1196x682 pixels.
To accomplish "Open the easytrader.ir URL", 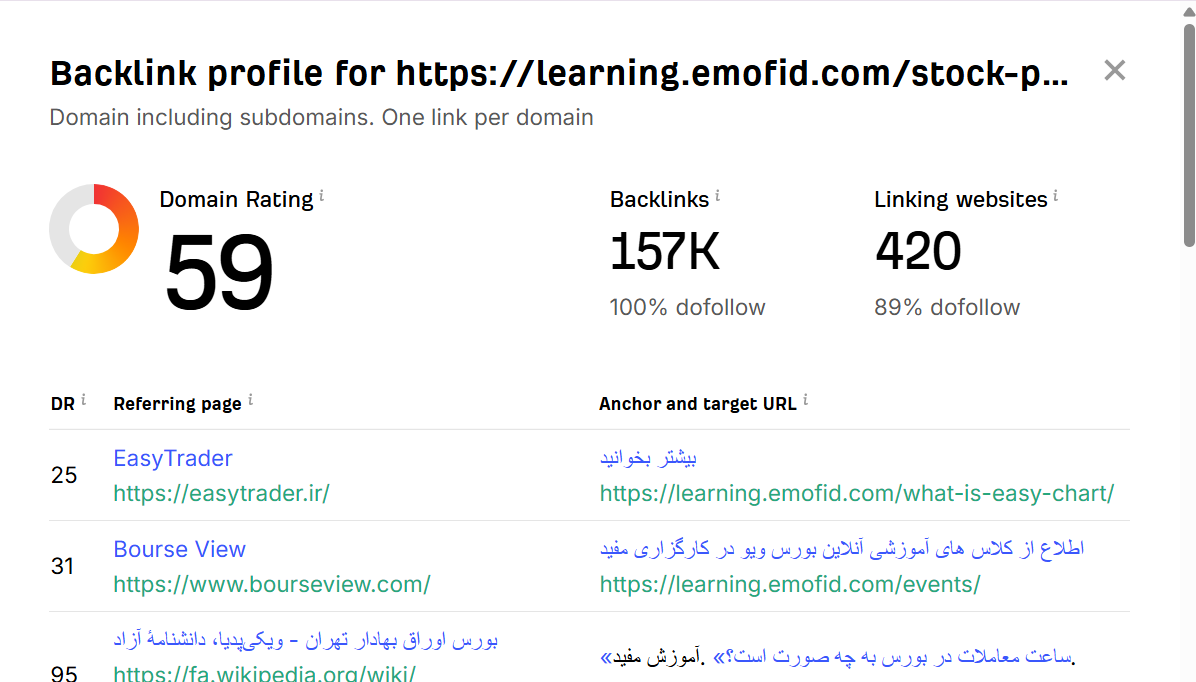I will [221, 493].
